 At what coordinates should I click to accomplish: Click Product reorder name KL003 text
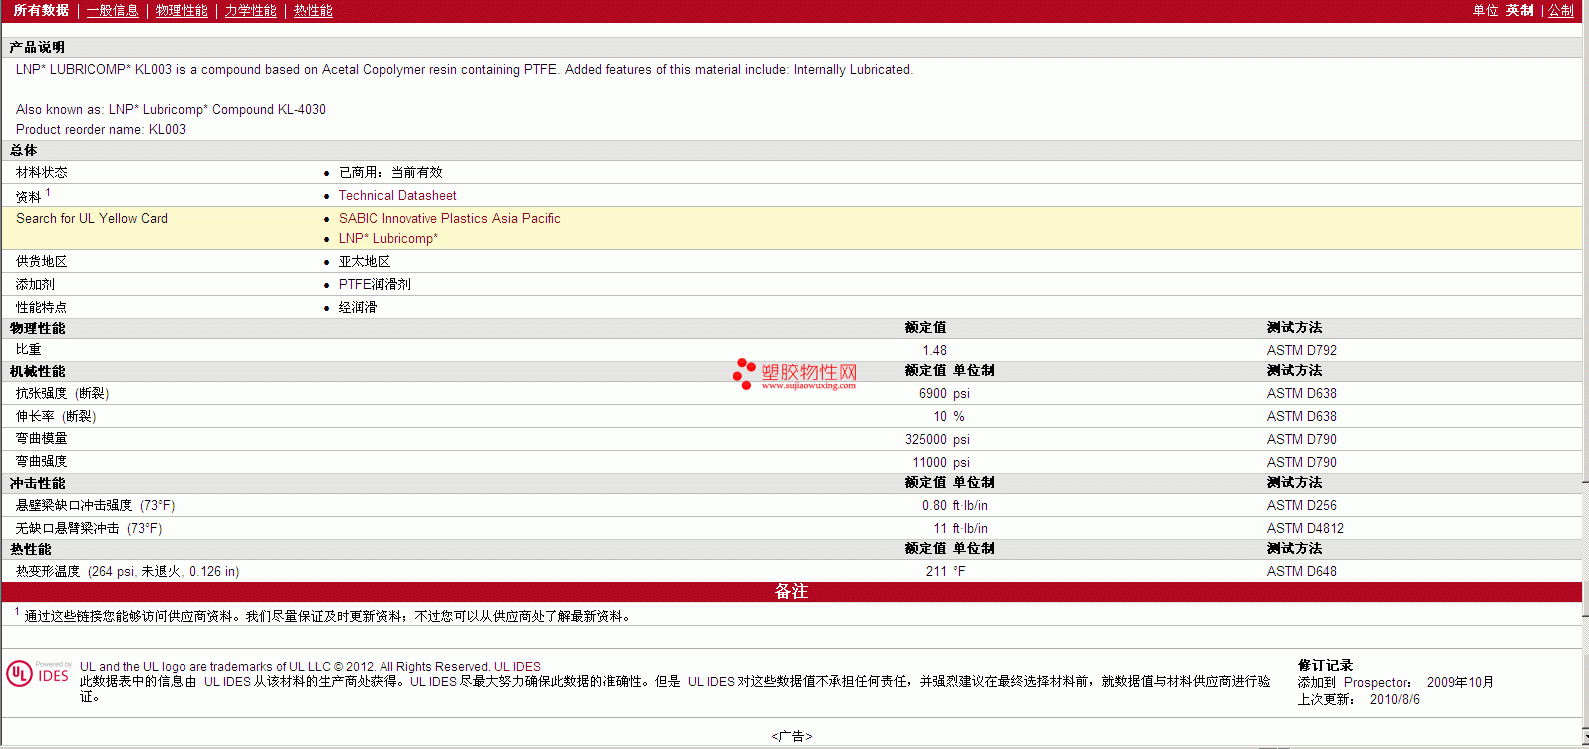pos(101,129)
